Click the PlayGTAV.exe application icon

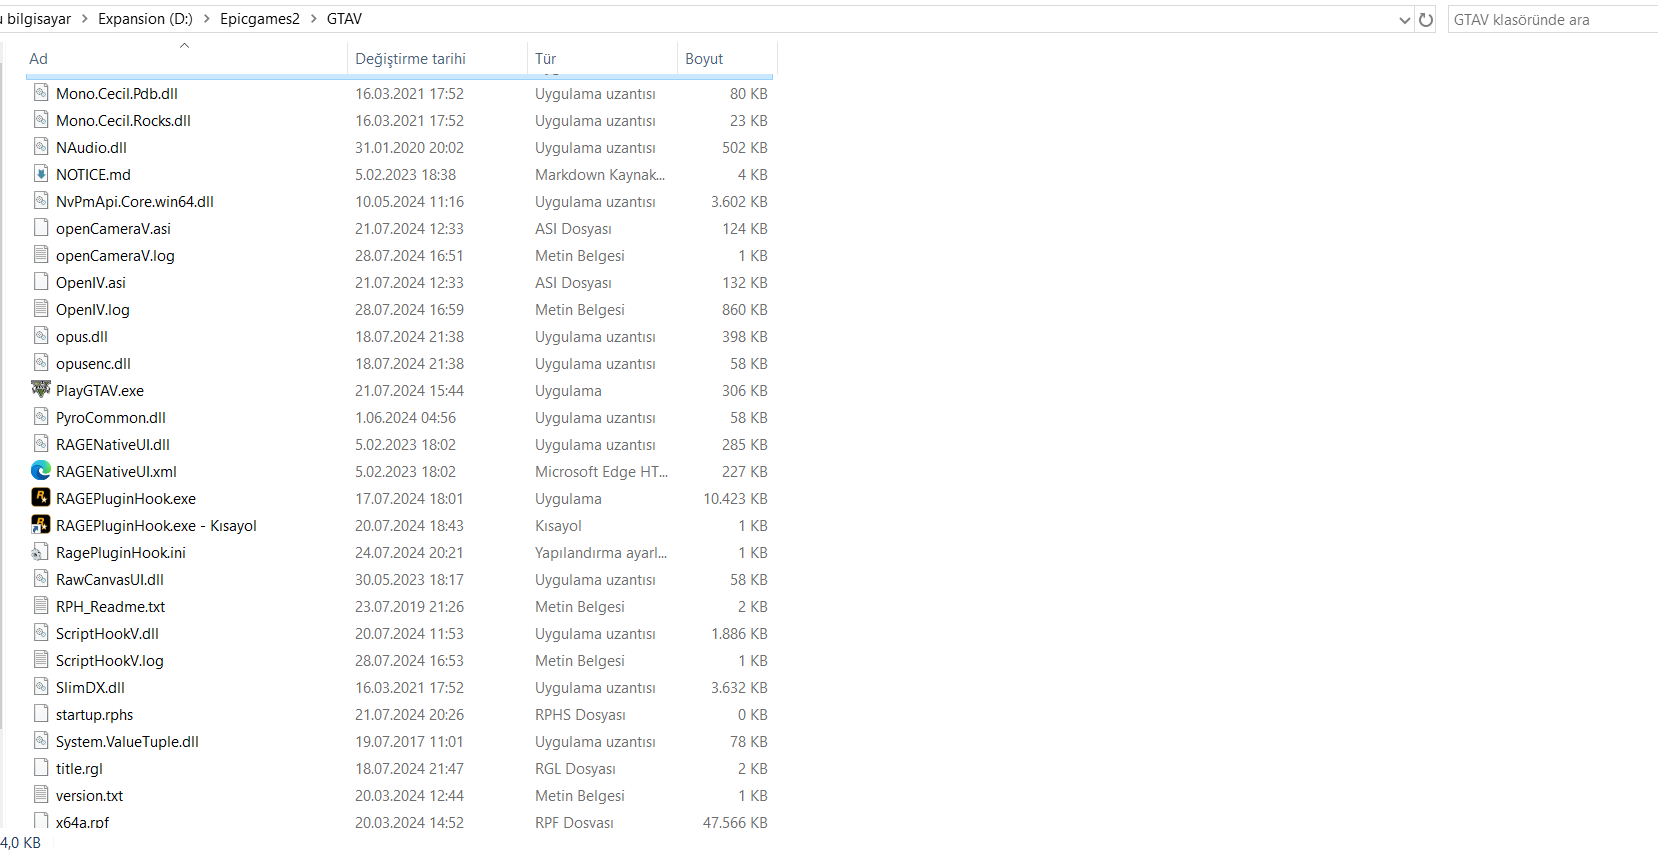pos(41,390)
